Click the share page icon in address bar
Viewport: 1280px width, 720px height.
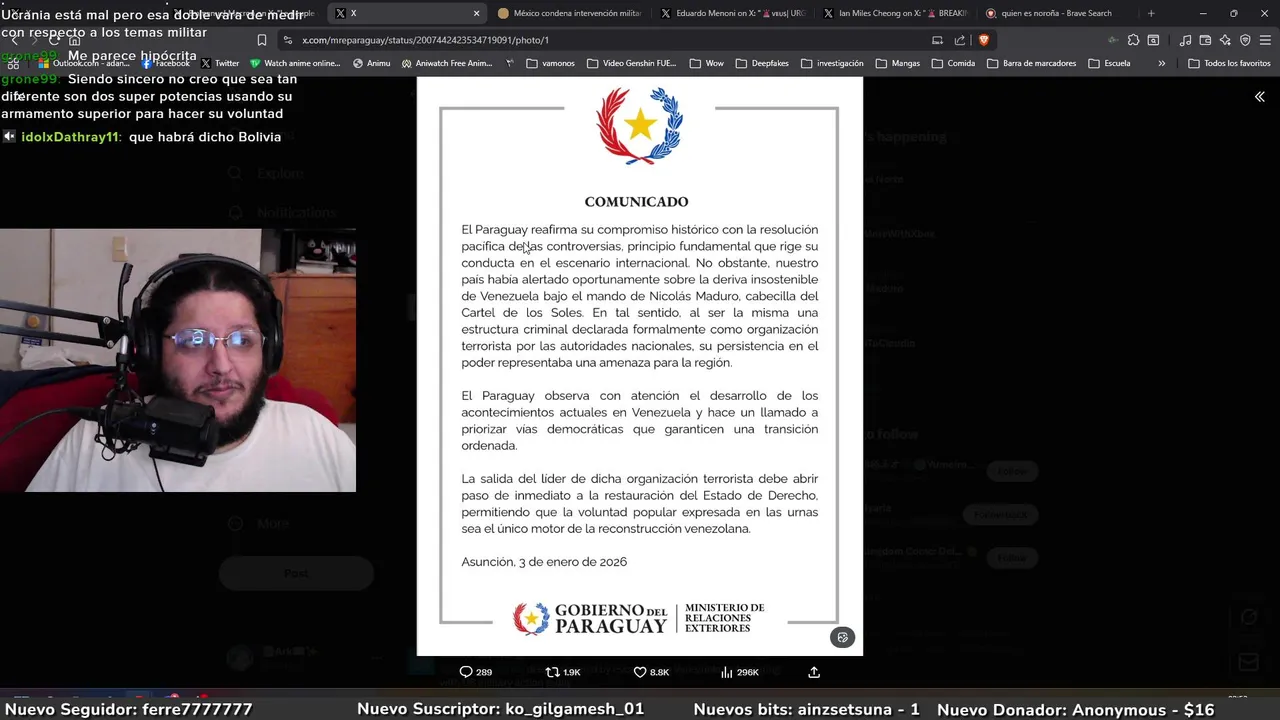click(960, 40)
